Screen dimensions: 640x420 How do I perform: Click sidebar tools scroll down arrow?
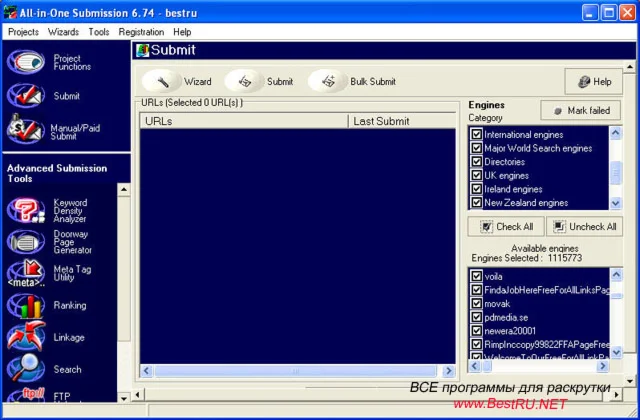(x=124, y=398)
